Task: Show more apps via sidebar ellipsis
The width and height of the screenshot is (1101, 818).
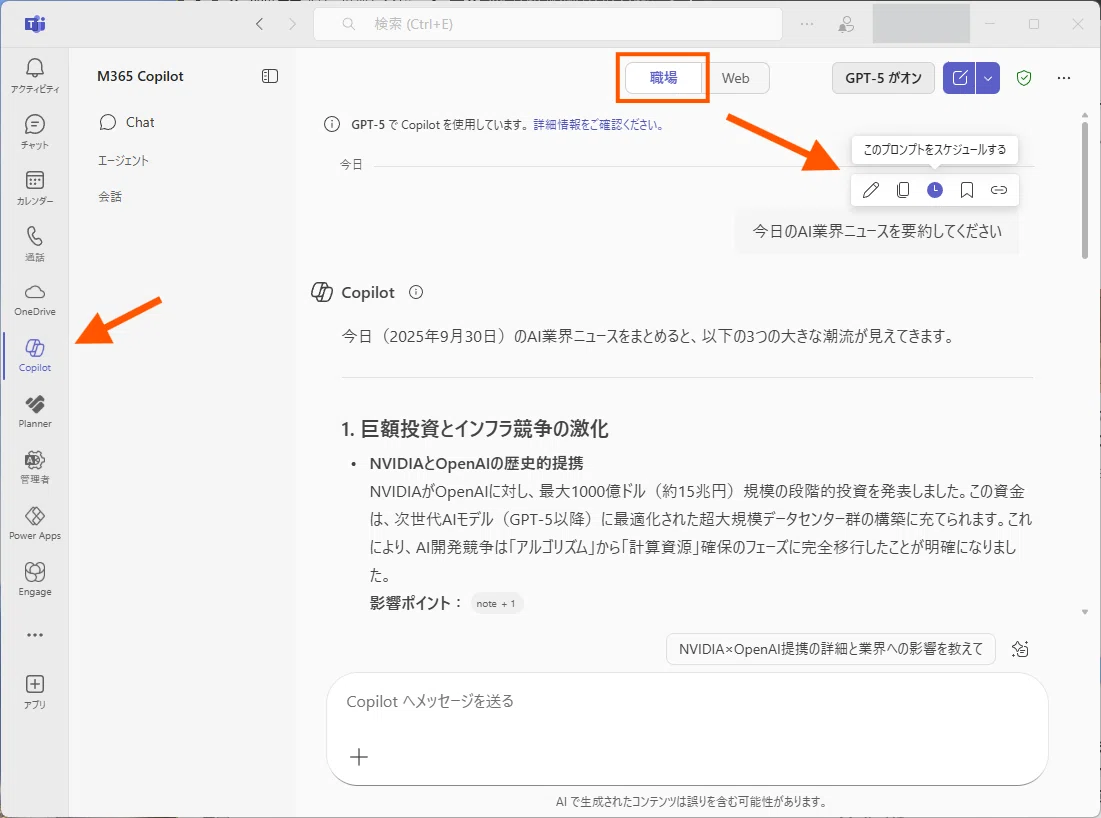Action: coord(34,635)
